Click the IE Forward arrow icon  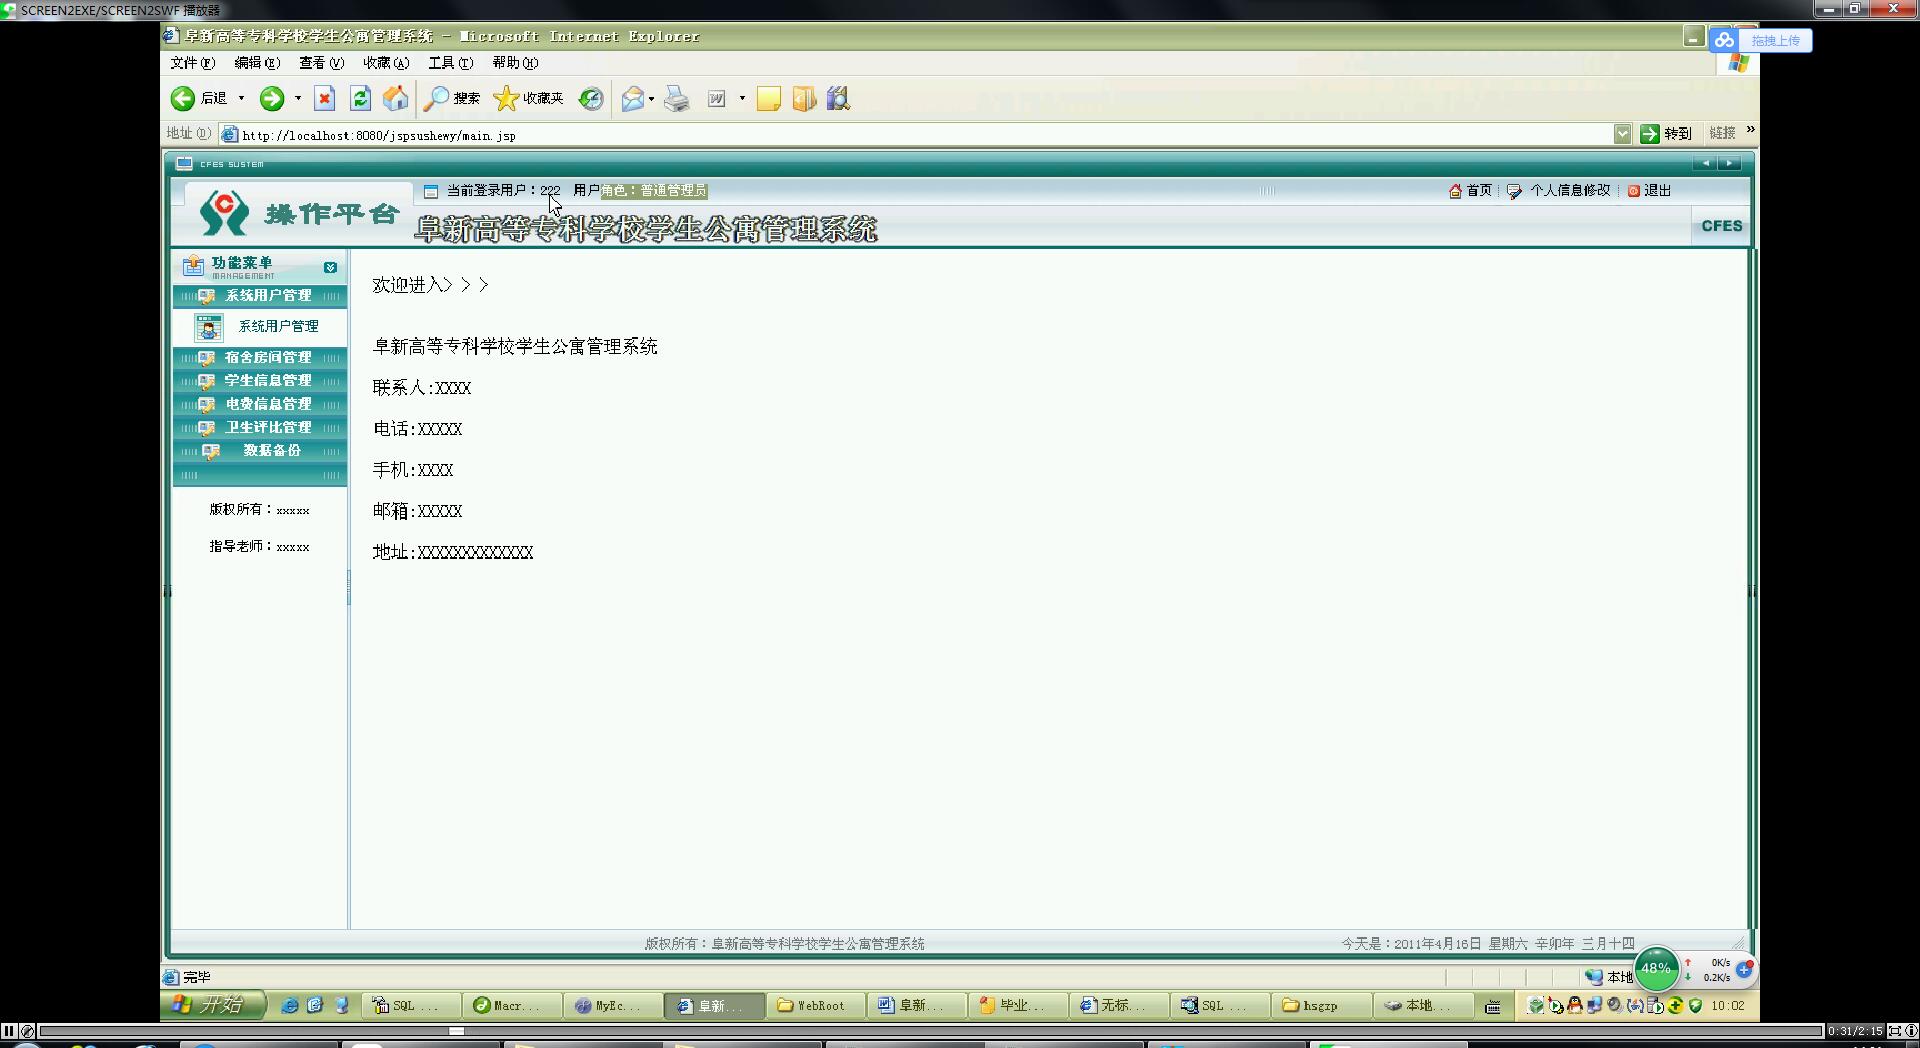271,98
